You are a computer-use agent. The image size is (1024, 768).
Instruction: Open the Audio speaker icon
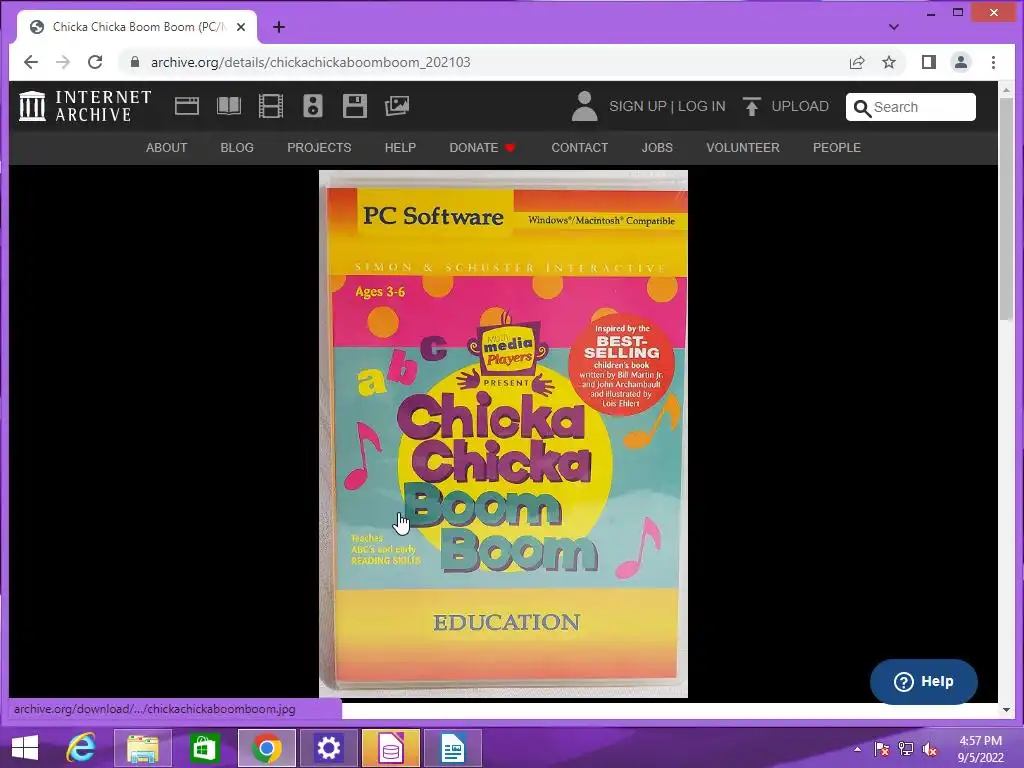click(x=313, y=106)
